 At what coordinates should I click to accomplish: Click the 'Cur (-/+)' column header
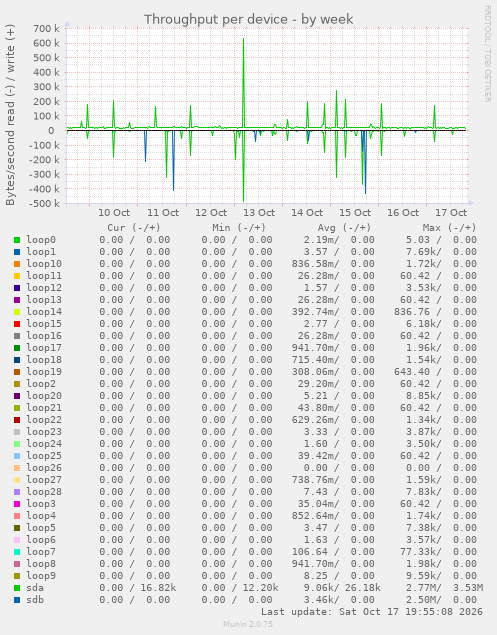tap(134, 228)
